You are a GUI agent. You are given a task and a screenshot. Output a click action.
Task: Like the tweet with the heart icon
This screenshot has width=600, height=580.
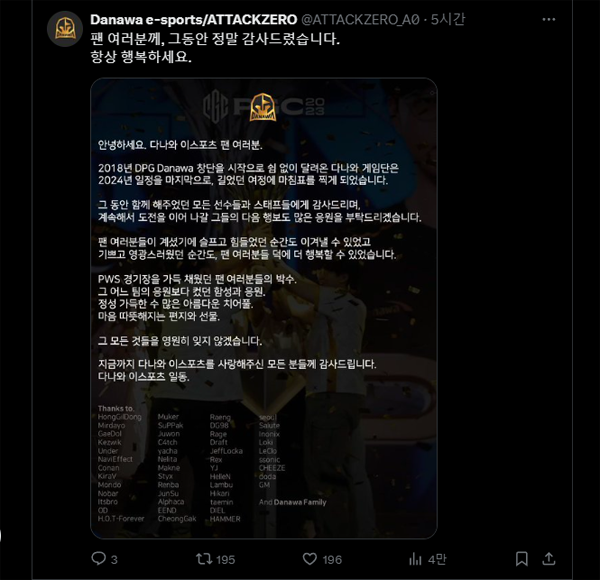[310, 559]
